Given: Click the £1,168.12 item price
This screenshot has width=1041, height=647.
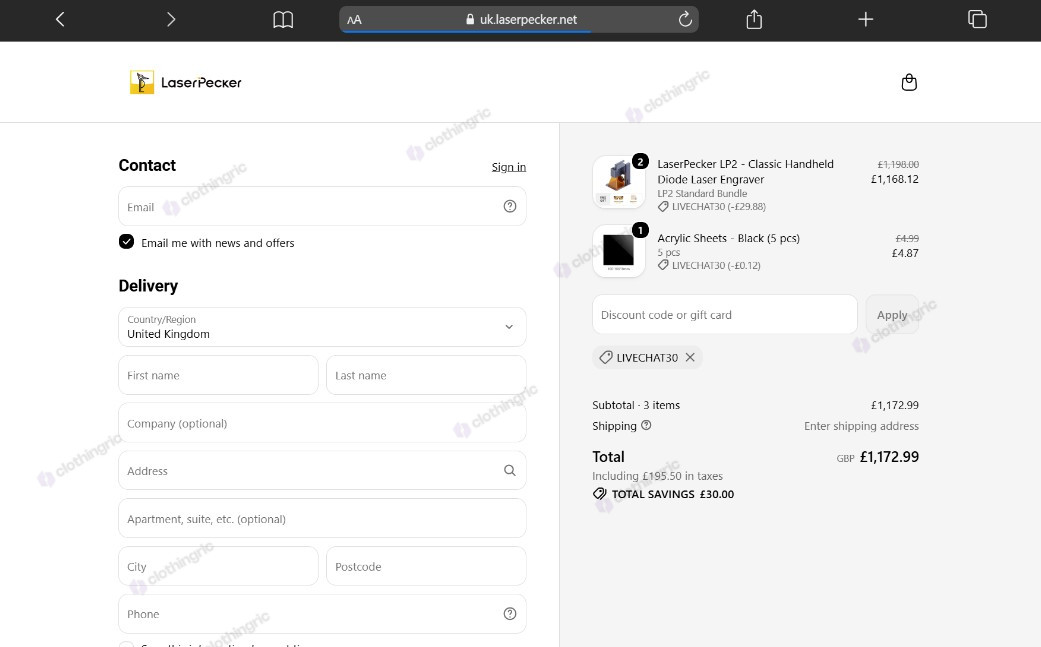Looking at the screenshot, I should point(894,179).
